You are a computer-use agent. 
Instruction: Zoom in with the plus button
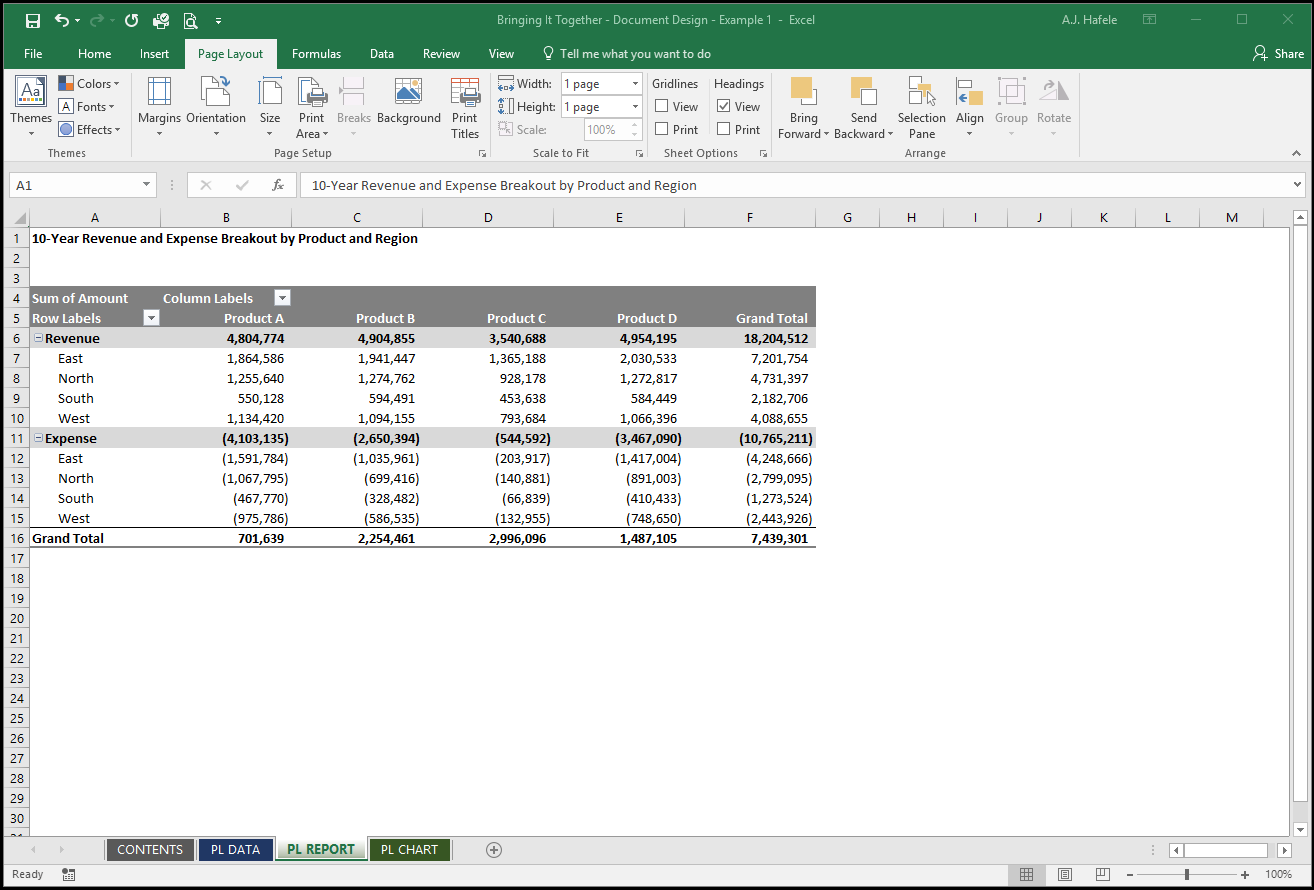pos(1243,874)
